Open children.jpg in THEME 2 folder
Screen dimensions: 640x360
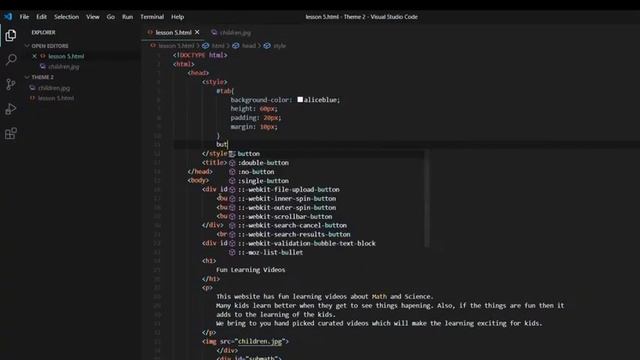(x=54, y=88)
